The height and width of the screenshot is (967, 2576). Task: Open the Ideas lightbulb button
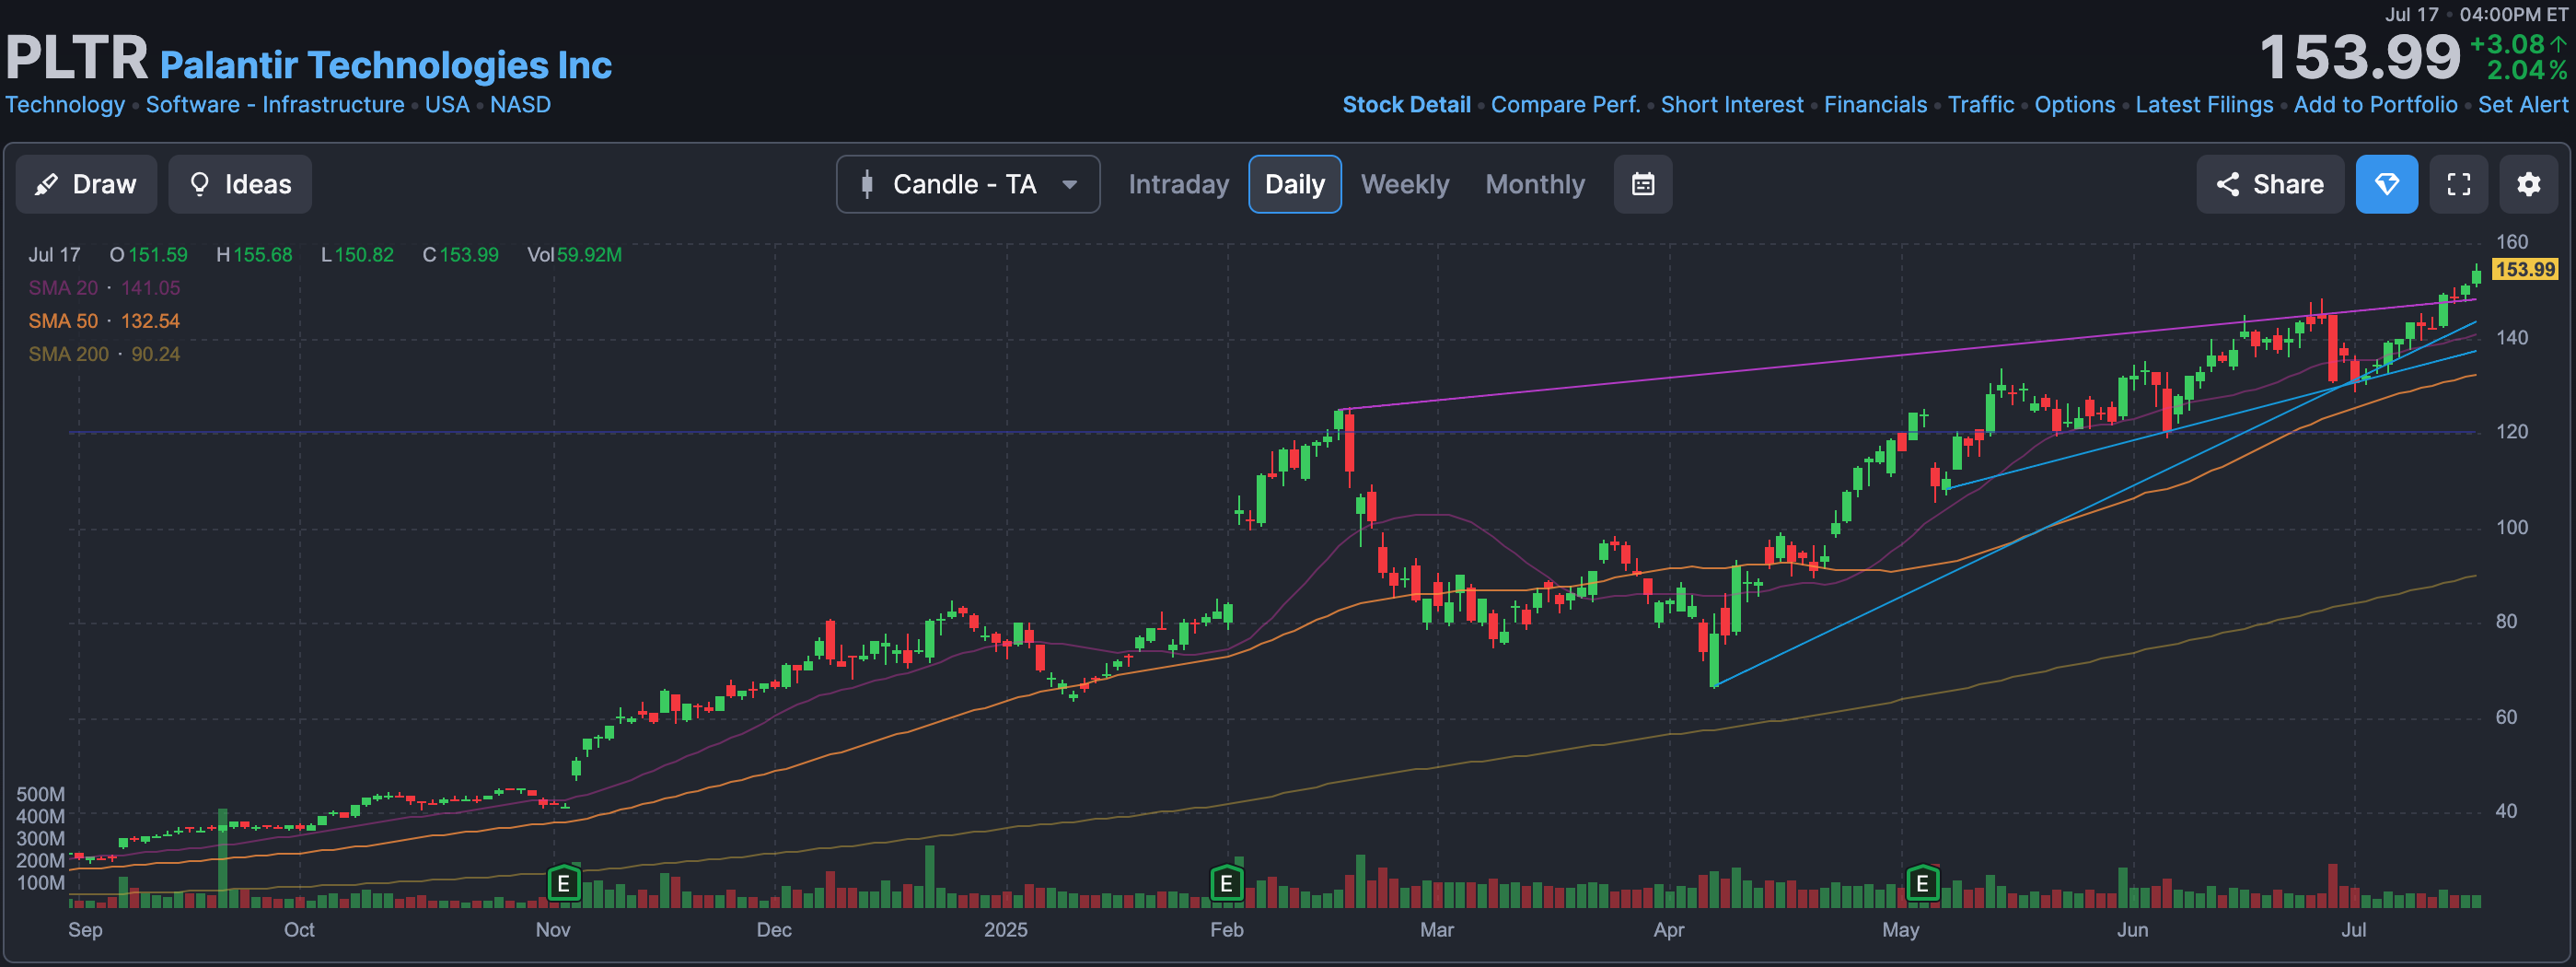[x=240, y=184]
